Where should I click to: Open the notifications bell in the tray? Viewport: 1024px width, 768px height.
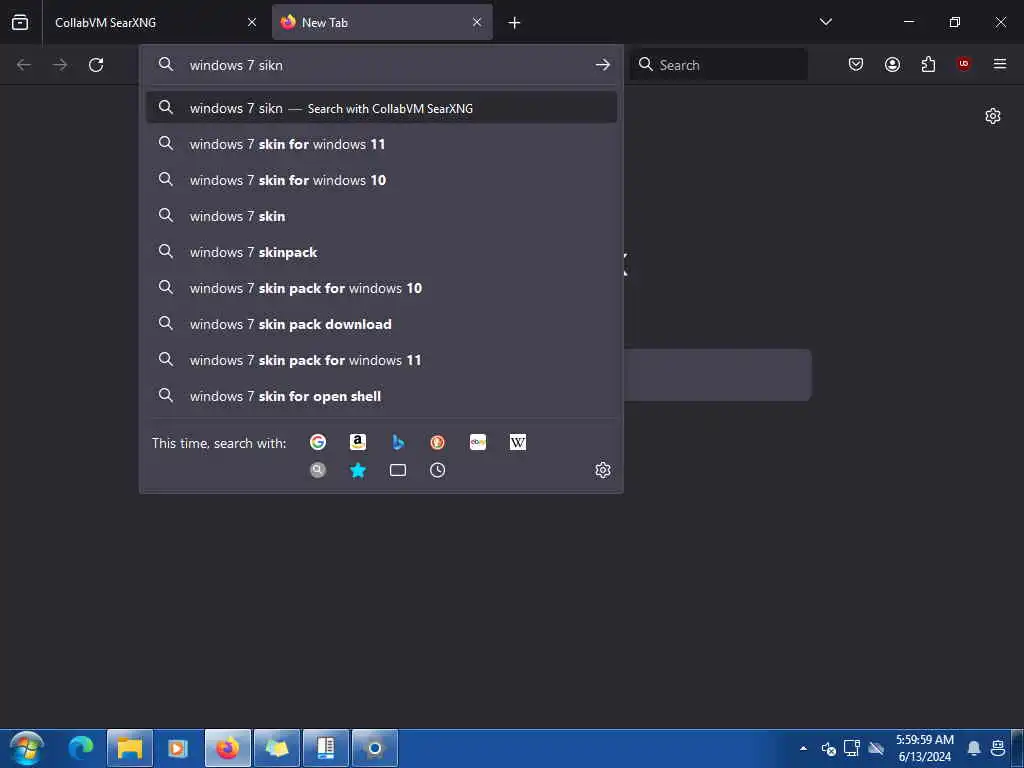(974, 748)
